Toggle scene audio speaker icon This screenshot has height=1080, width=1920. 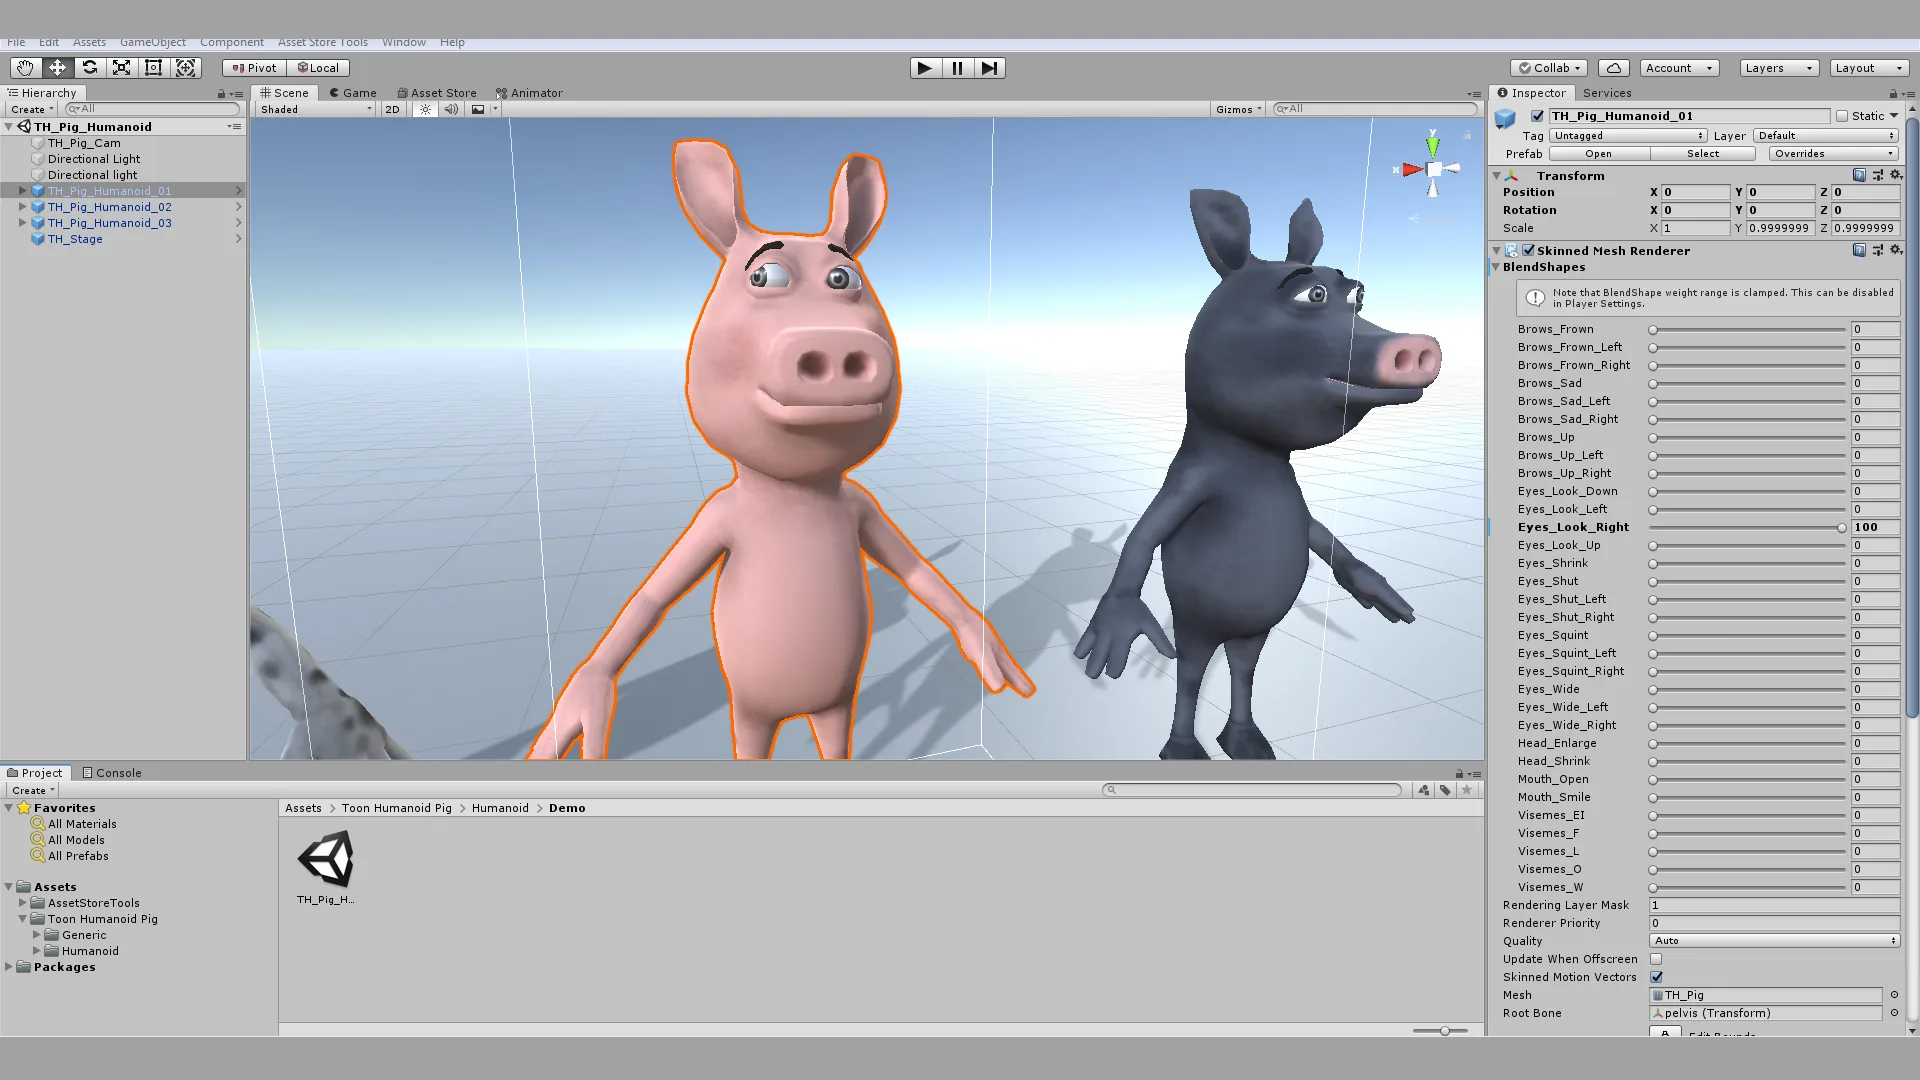[451, 109]
